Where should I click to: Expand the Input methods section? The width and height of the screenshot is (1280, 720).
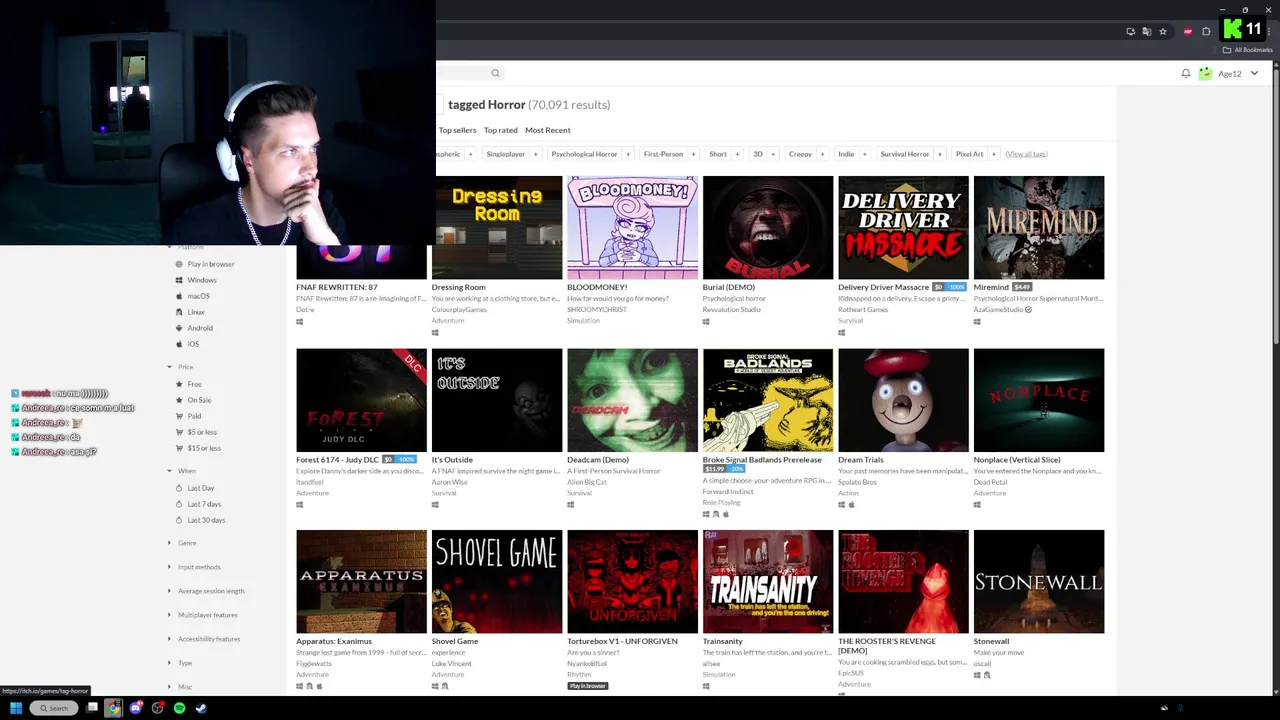click(x=194, y=567)
